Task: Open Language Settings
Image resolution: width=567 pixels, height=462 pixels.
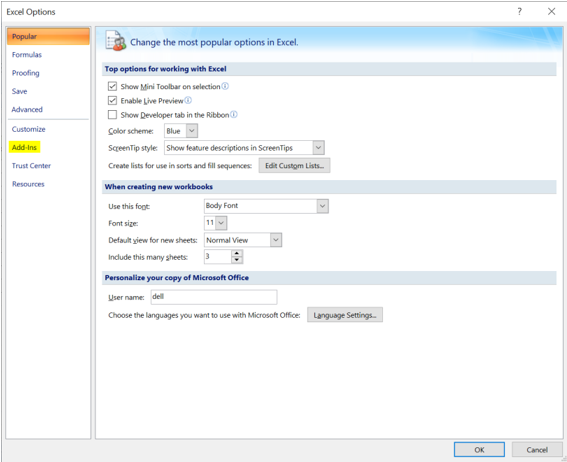Action: pos(345,315)
